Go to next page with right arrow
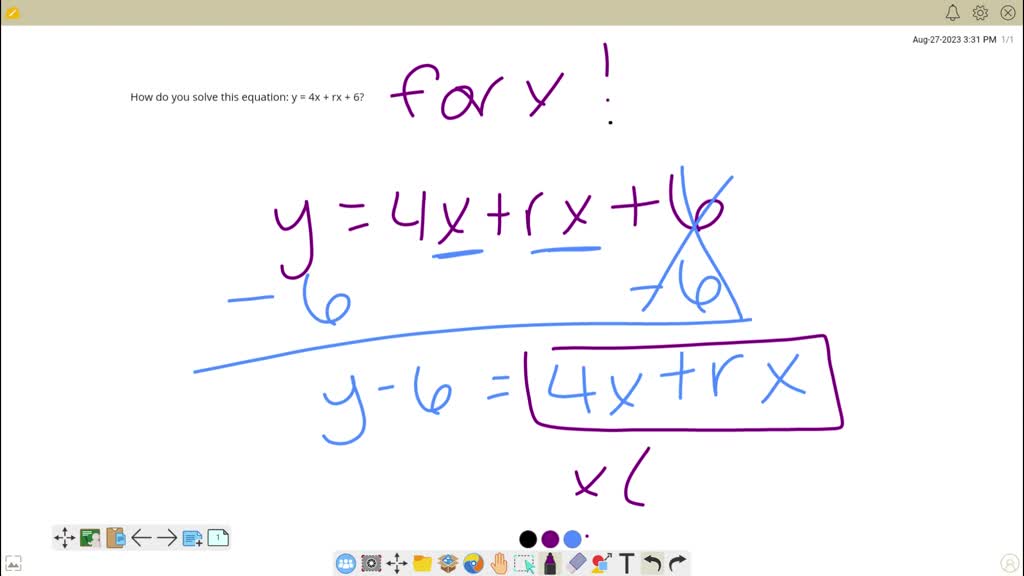The width and height of the screenshot is (1024, 576). 167,538
